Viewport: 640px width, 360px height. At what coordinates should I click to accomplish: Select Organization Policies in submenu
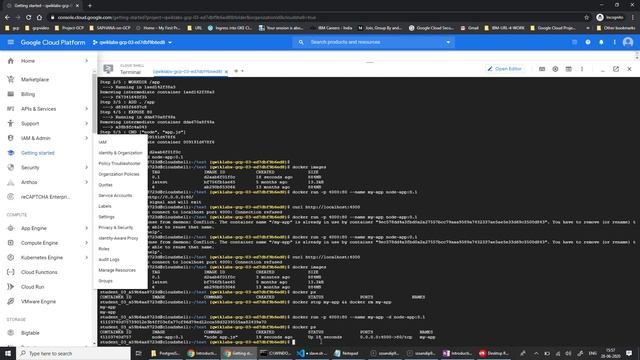point(119,174)
